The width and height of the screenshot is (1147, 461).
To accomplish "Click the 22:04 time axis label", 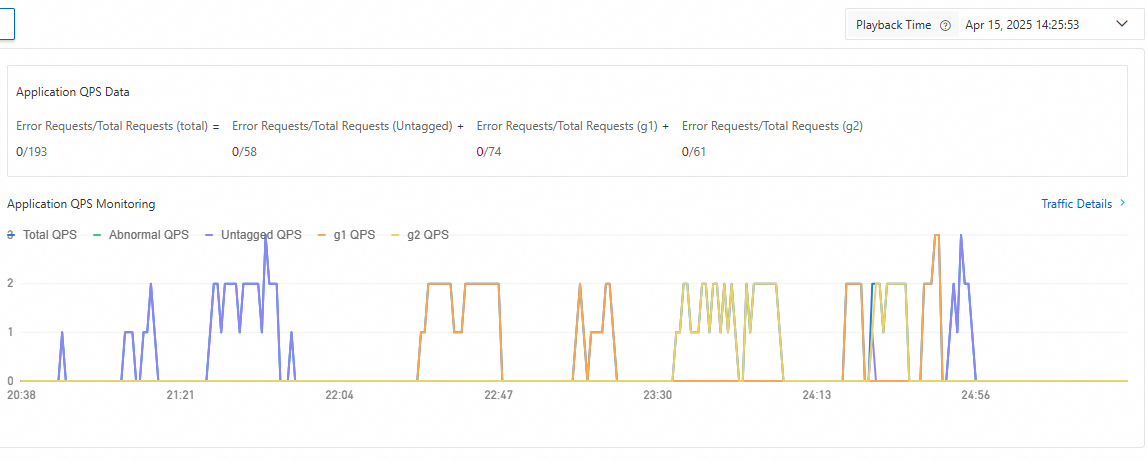I will [x=339, y=395].
